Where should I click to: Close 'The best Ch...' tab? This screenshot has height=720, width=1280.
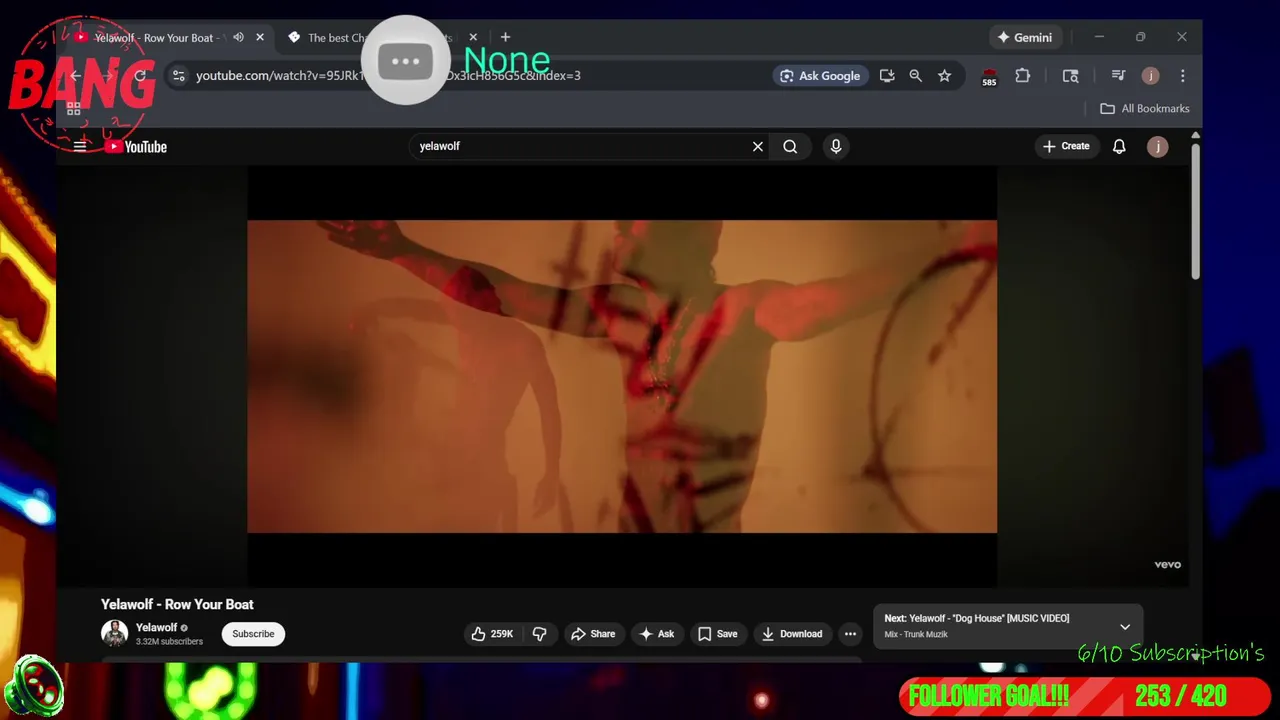pos(473,38)
